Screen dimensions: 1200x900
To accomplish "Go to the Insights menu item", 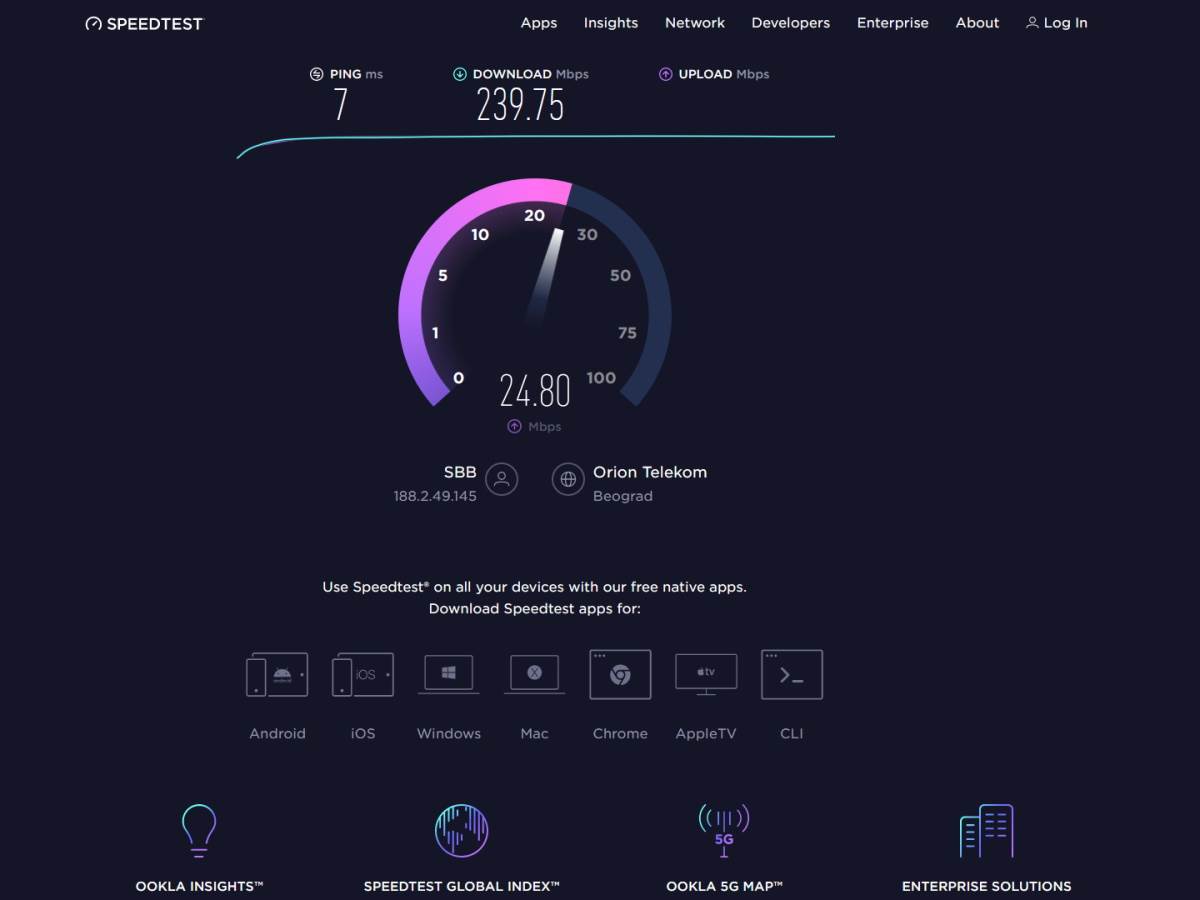I will coord(610,23).
